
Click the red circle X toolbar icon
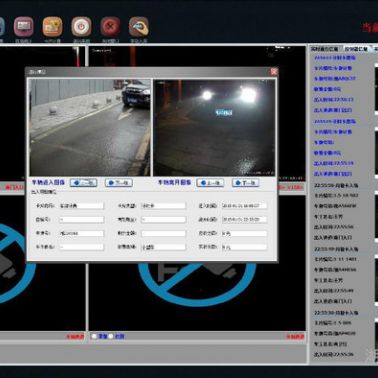[x=110, y=27]
